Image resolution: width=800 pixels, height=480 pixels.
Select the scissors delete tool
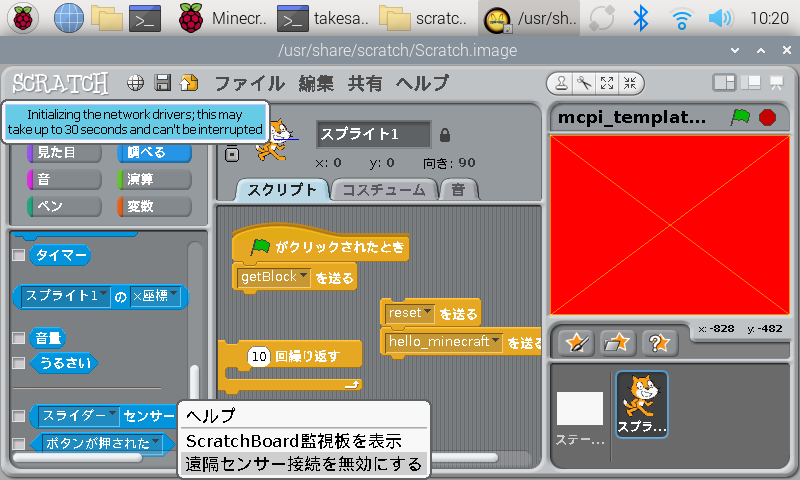[584, 83]
